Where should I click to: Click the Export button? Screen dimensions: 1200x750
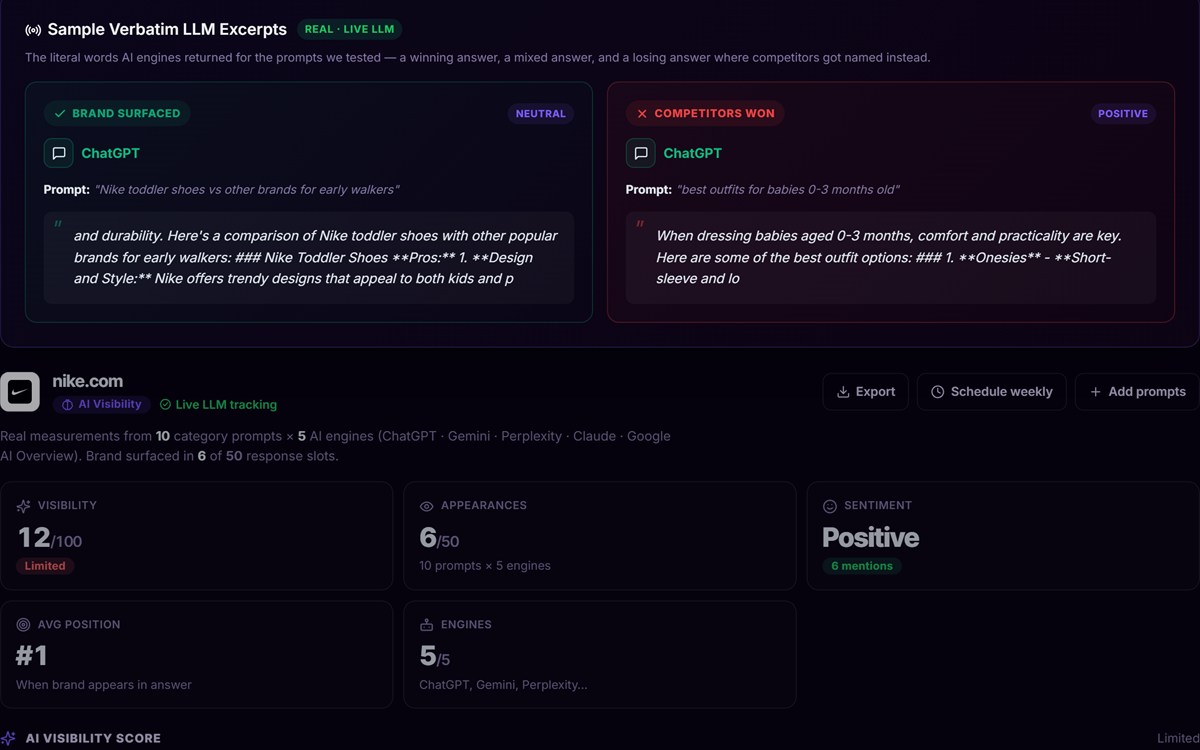click(x=866, y=392)
